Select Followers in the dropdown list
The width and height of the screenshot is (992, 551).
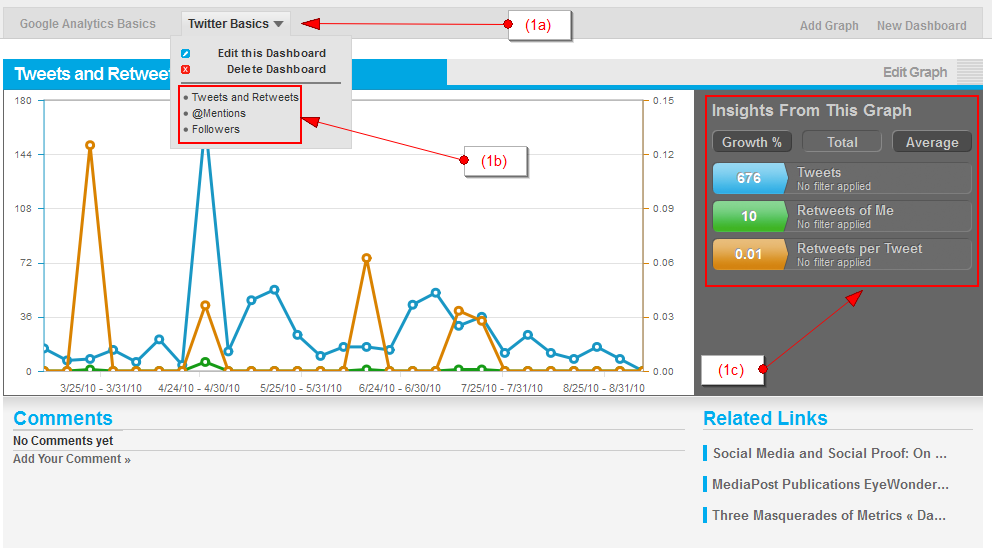click(216, 129)
